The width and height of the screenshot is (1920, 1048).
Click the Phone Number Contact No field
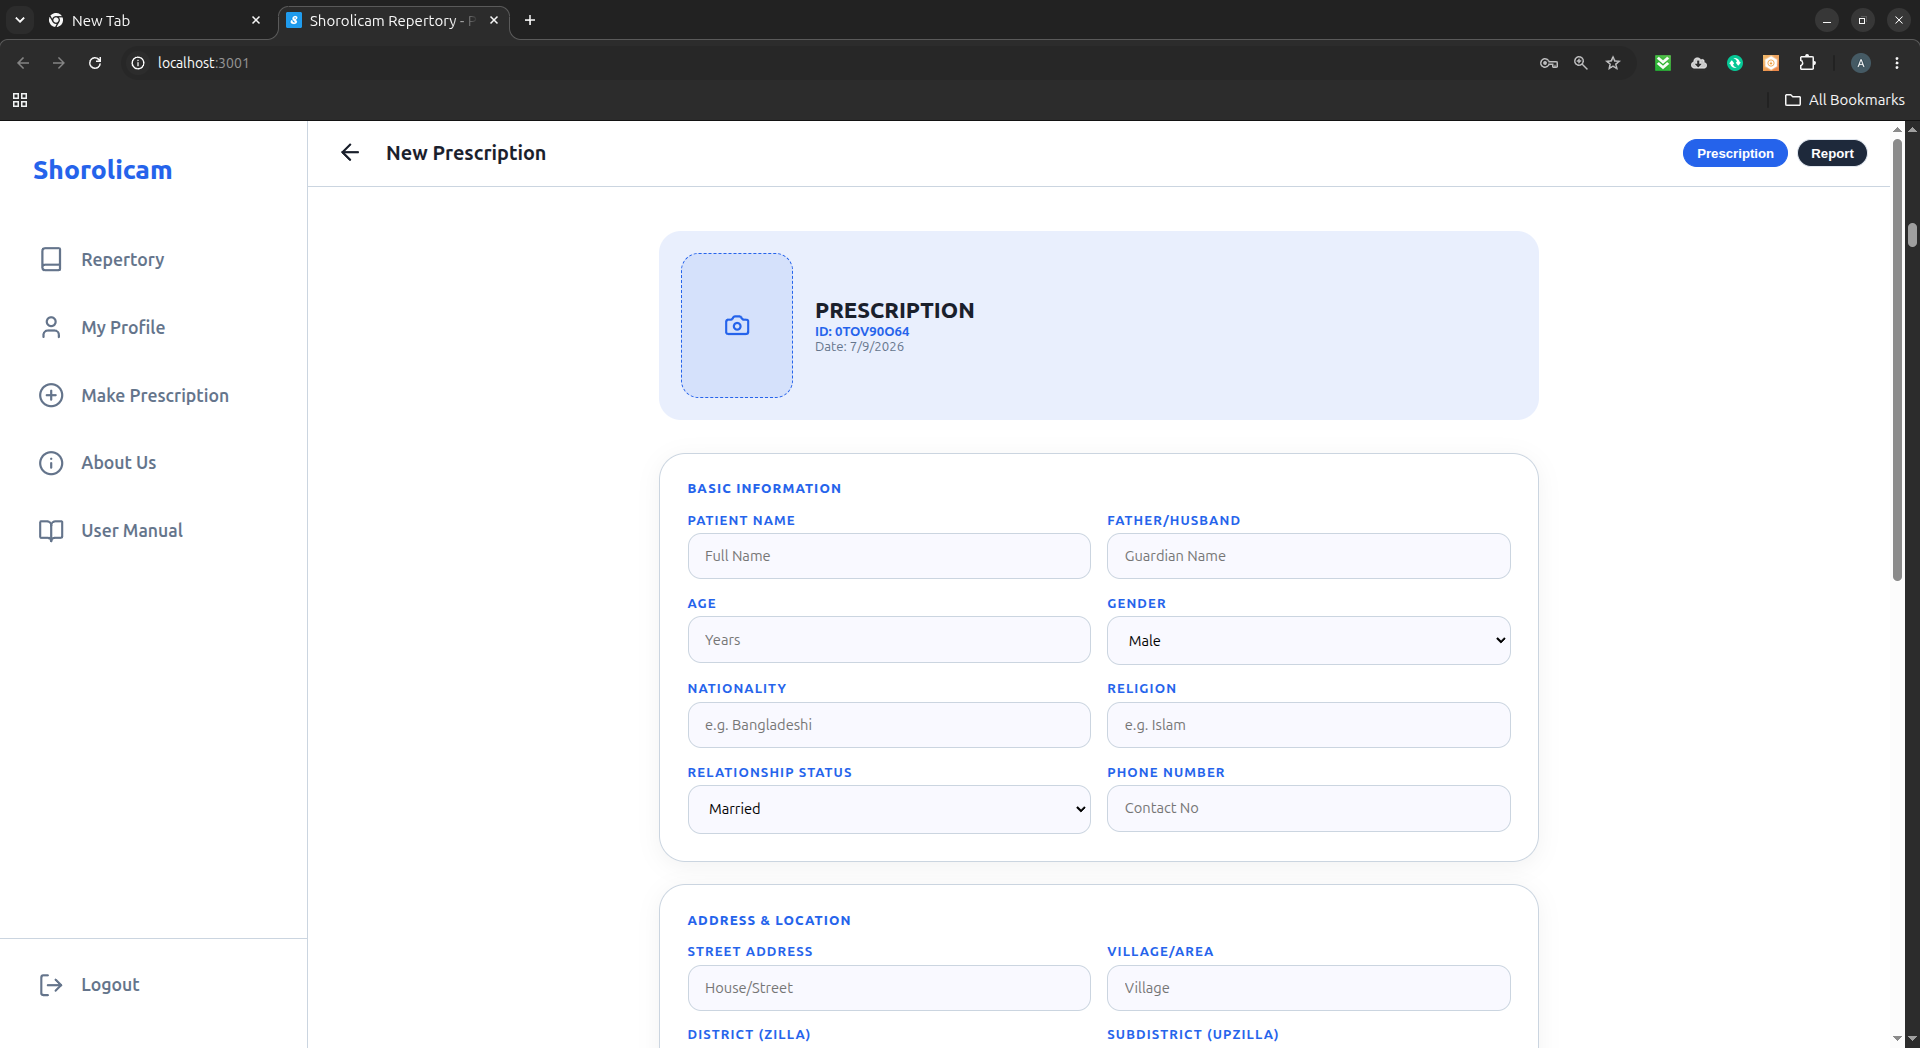[x=1308, y=808]
